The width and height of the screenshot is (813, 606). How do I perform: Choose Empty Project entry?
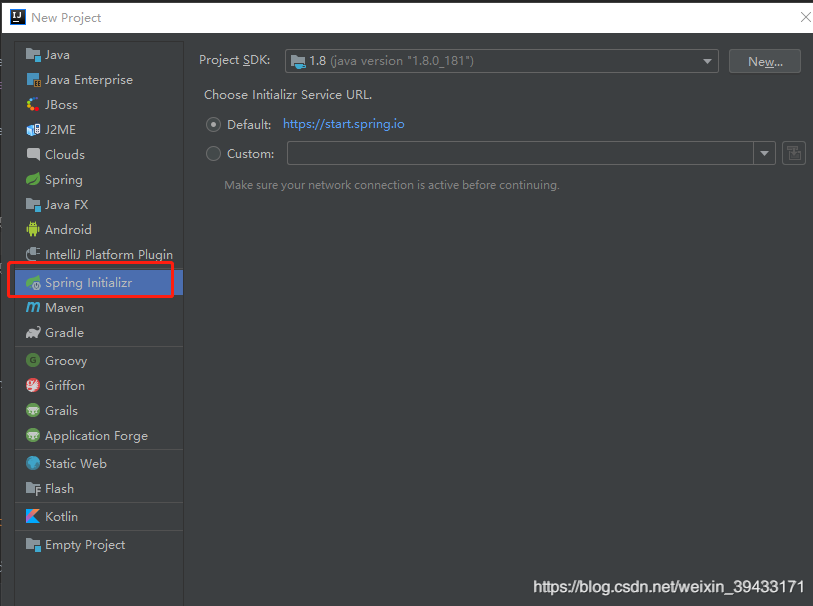pyautogui.click(x=99, y=545)
